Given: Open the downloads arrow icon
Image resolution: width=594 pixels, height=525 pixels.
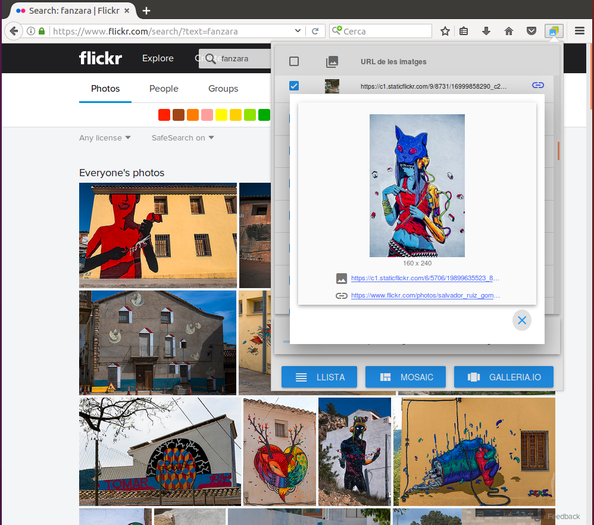Looking at the screenshot, I should 486,31.
